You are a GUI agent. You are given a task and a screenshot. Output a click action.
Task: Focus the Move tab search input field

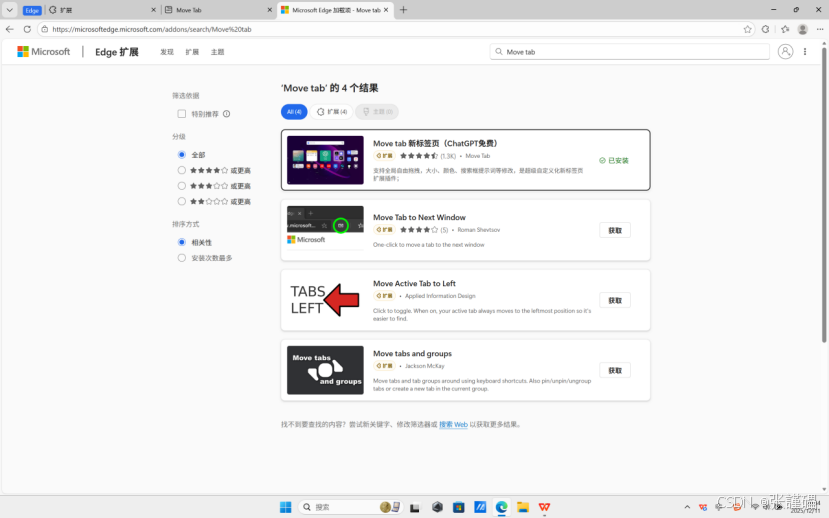coord(629,51)
